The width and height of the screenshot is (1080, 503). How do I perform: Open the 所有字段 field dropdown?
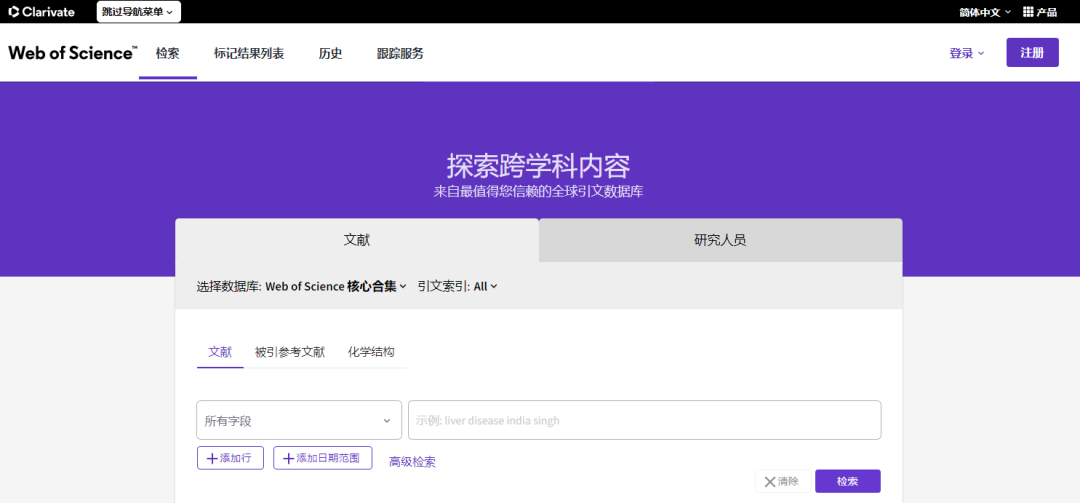point(299,420)
